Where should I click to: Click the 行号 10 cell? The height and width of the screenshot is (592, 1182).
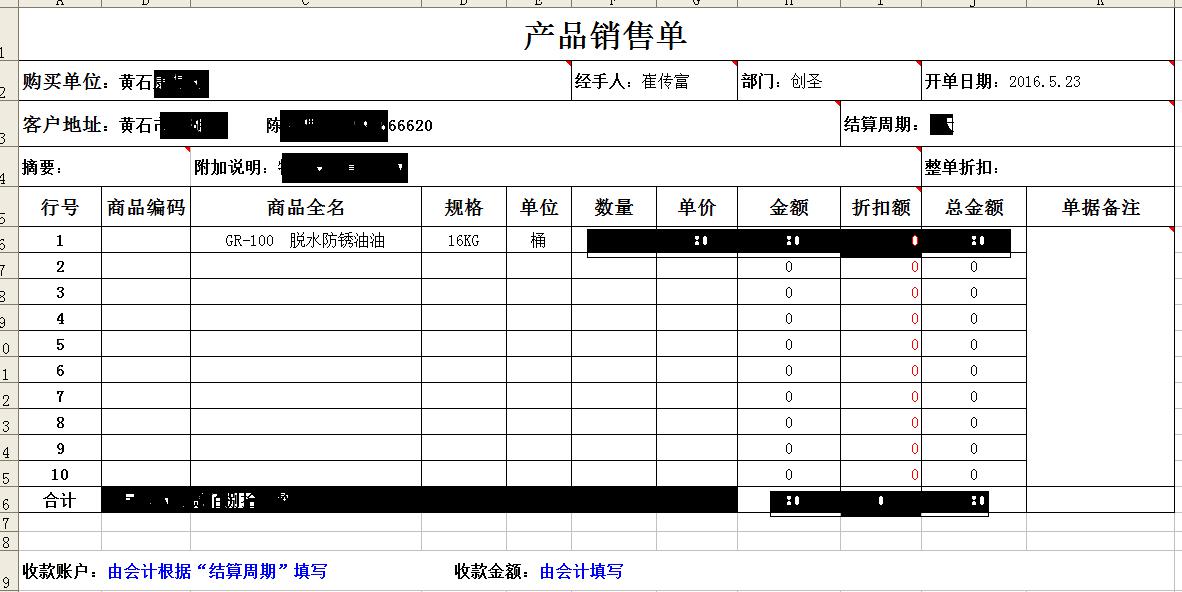tap(60, 475)
